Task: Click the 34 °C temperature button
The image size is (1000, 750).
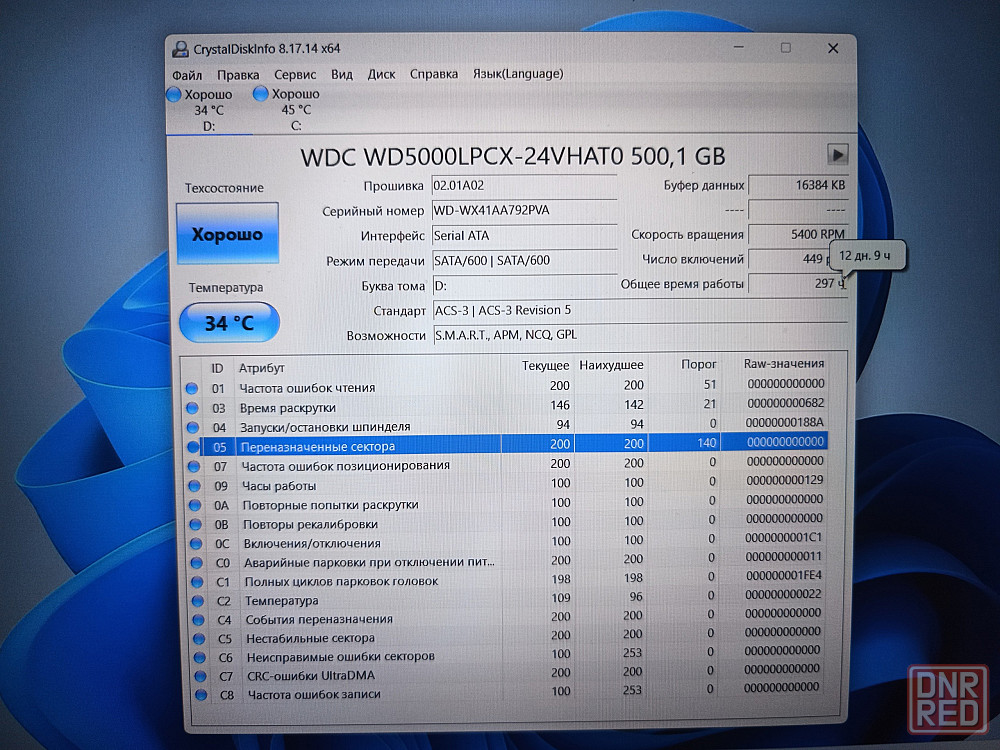Action: 230,323
